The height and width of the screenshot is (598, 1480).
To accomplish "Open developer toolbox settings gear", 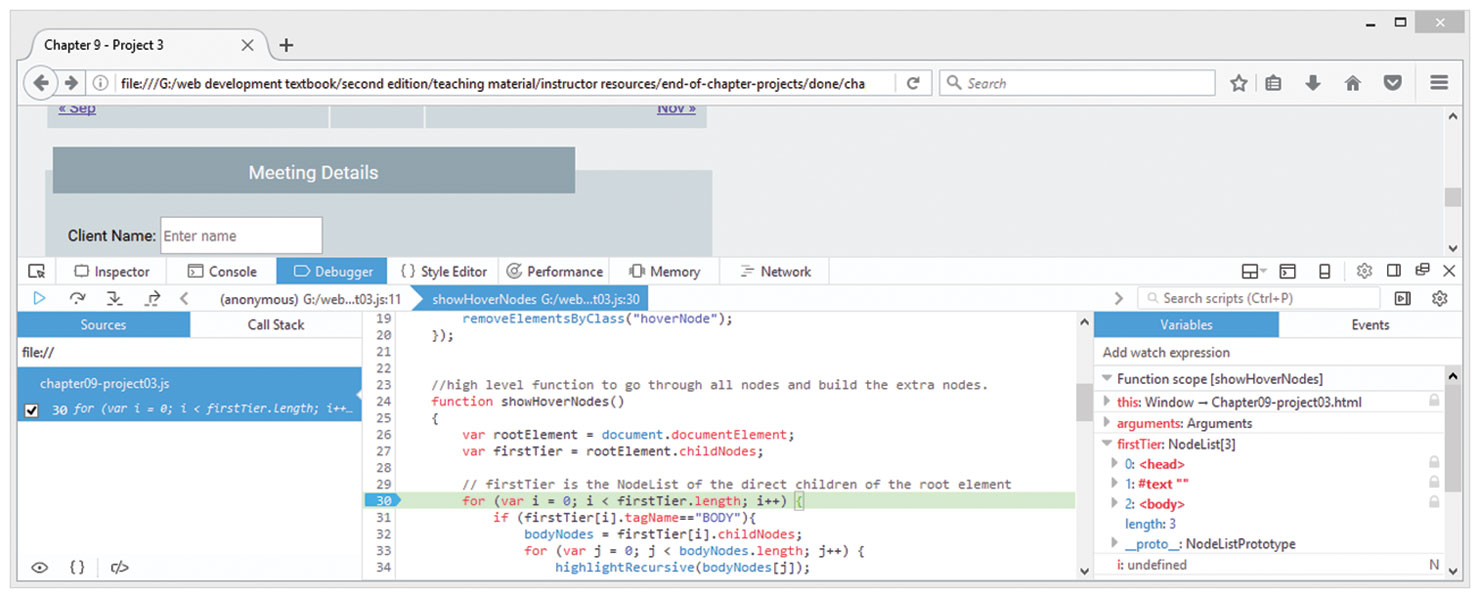I will [1364, 271].
